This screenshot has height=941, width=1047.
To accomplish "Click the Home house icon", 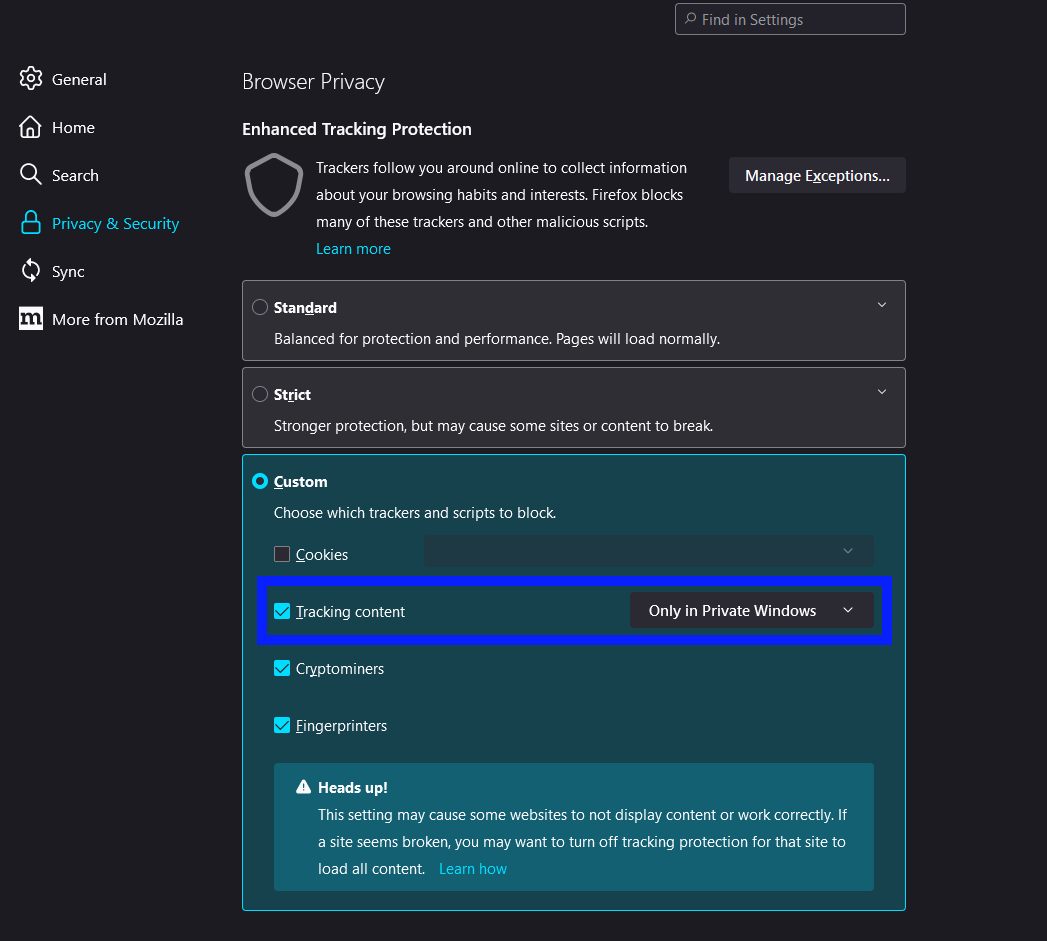I will click(x=31, y=127).
